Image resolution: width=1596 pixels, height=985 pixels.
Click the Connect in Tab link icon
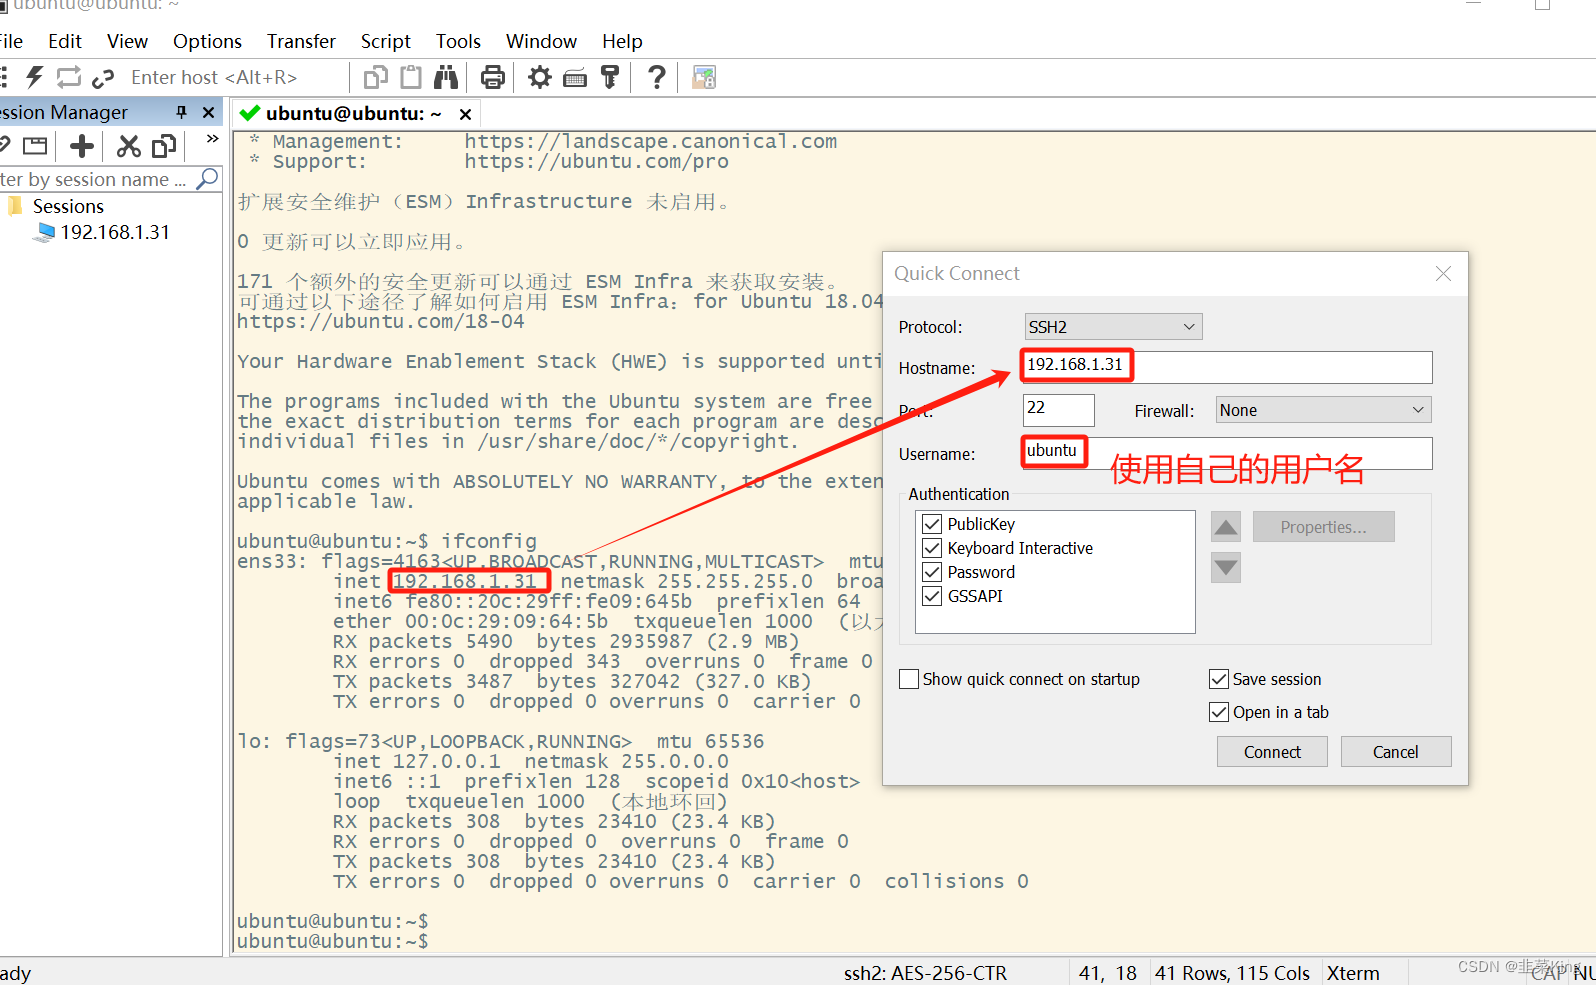(102, 78)
